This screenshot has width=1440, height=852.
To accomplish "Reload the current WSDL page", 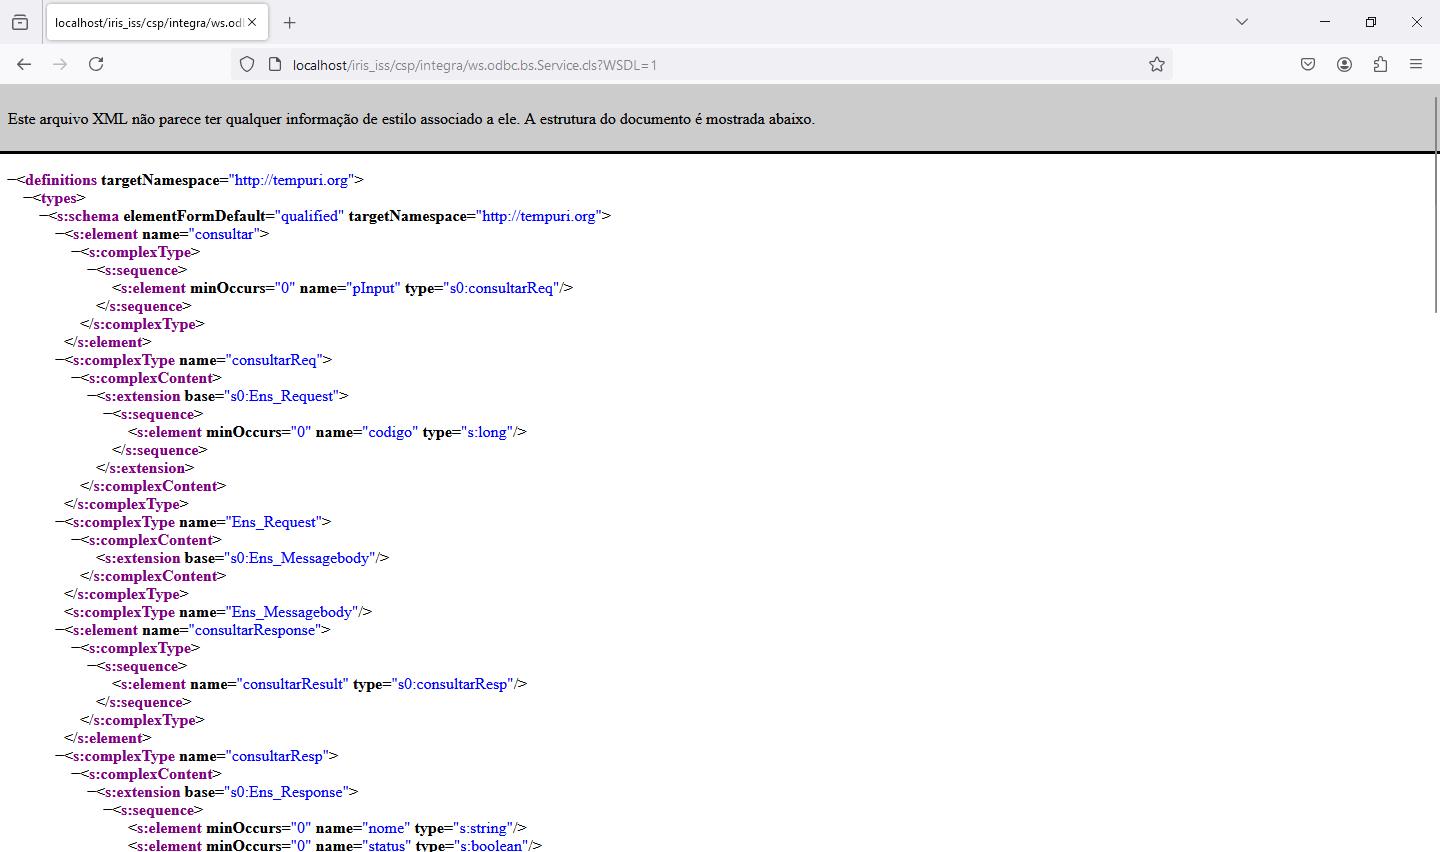I will tap(96, 64).
